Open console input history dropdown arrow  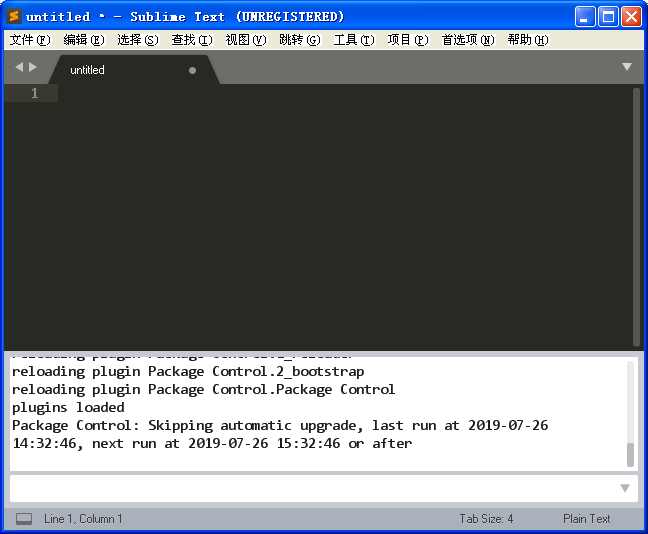(625, 488)
